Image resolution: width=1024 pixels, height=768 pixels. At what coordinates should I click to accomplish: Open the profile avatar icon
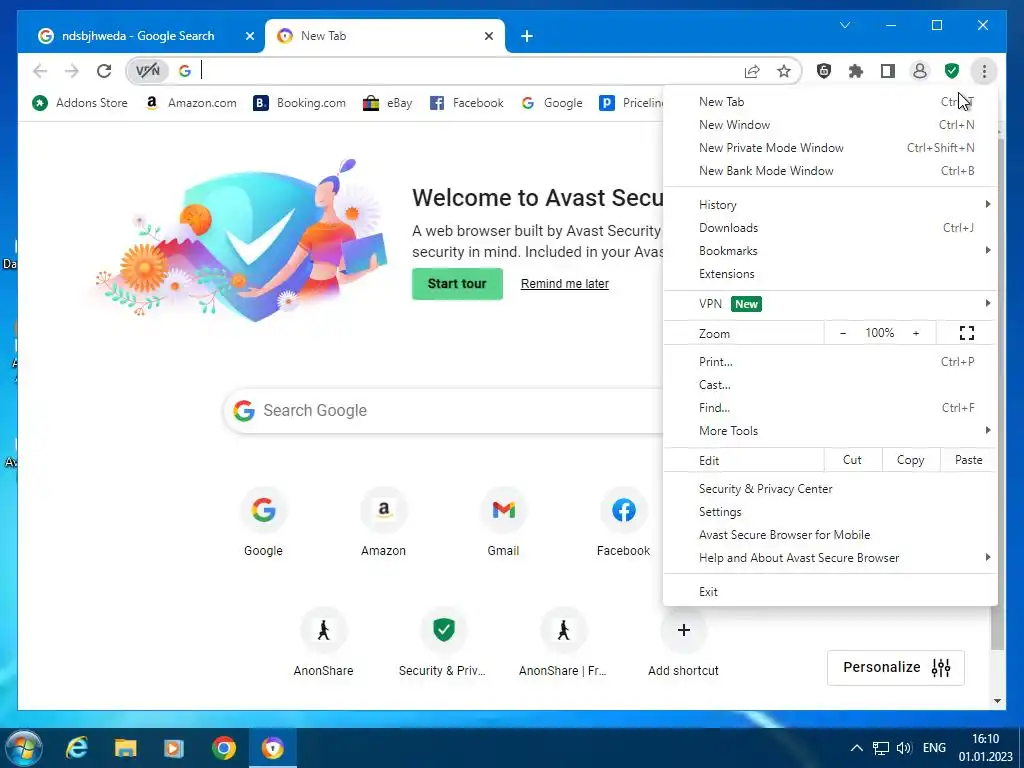tap(920, 71)
